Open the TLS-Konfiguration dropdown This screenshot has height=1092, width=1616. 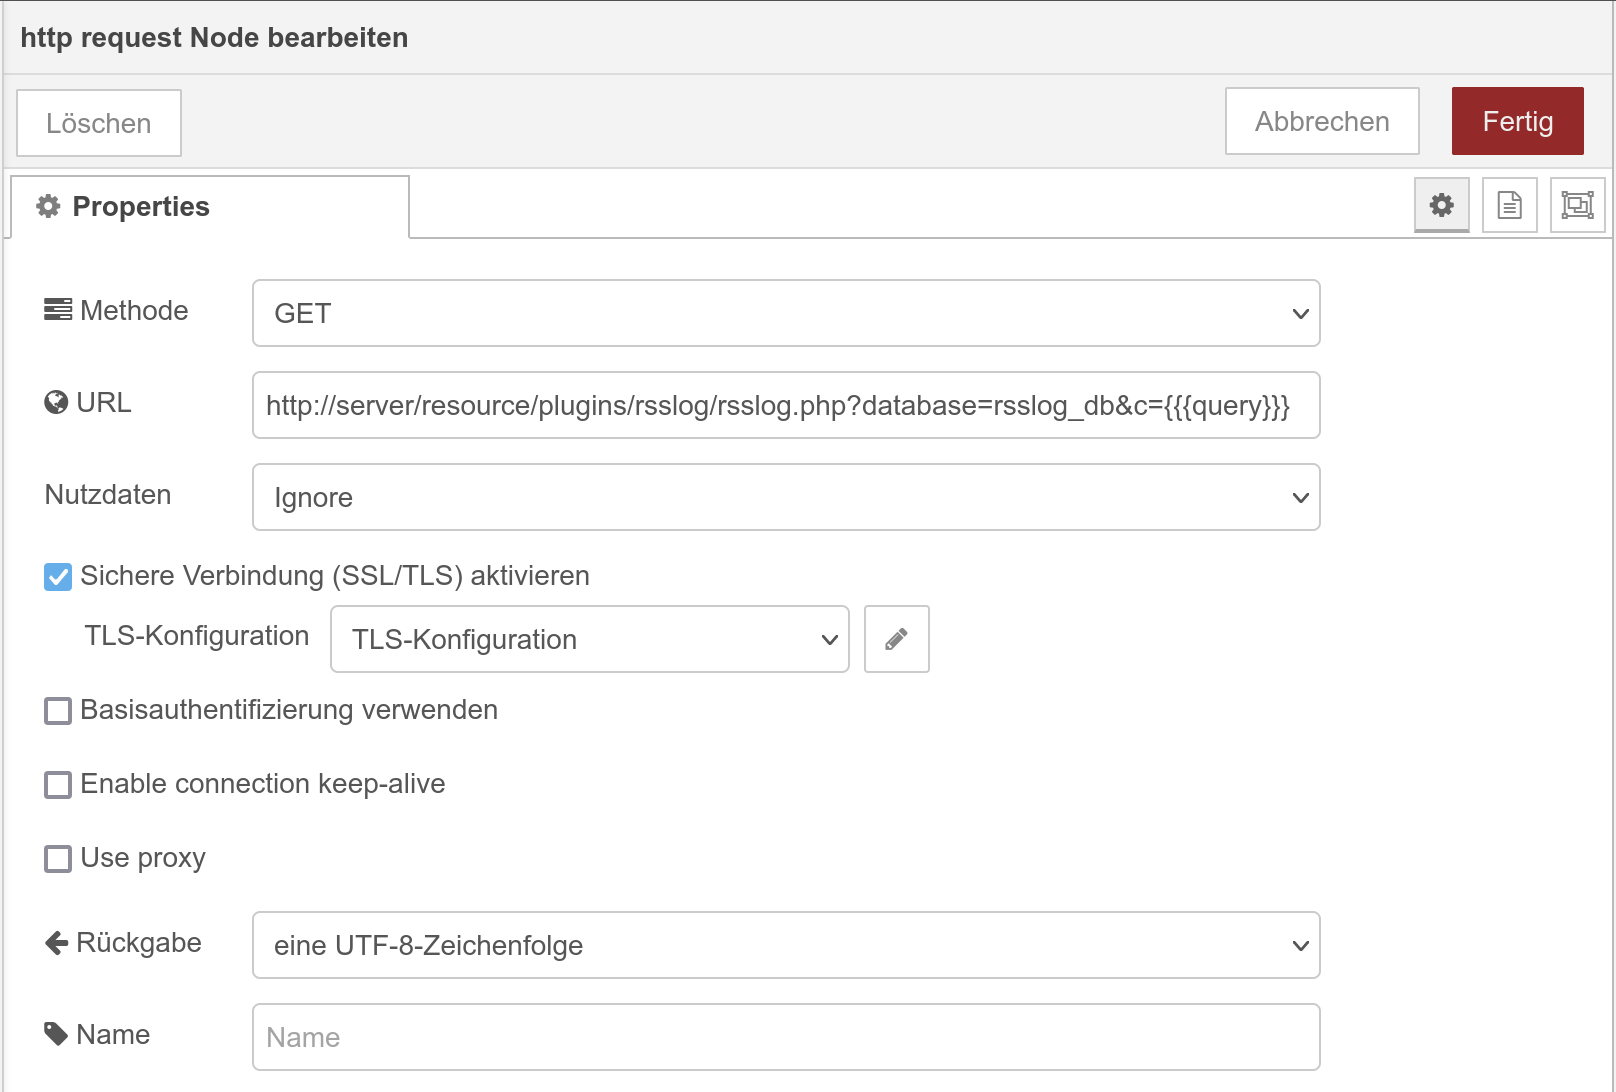tap(589, 639)
